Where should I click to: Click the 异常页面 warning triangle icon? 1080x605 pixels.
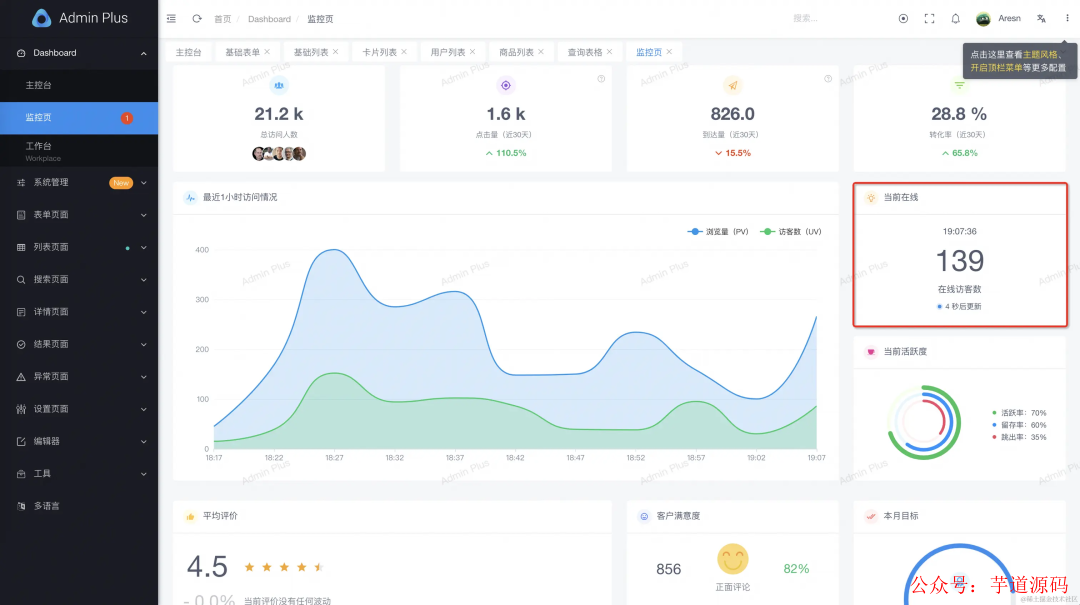[21, 377]
